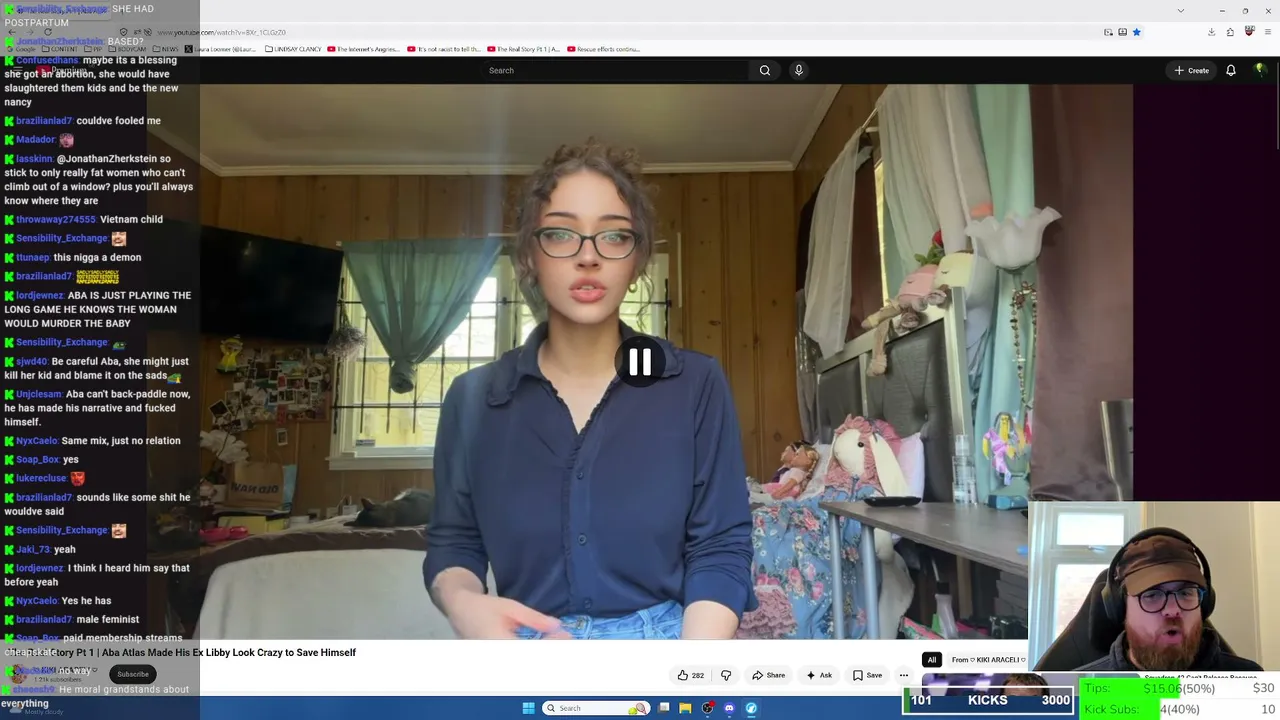This screenshot has width=1280, height=720.
Task: Click the KICKS goal progress bar
Action: tap(988, 700)
